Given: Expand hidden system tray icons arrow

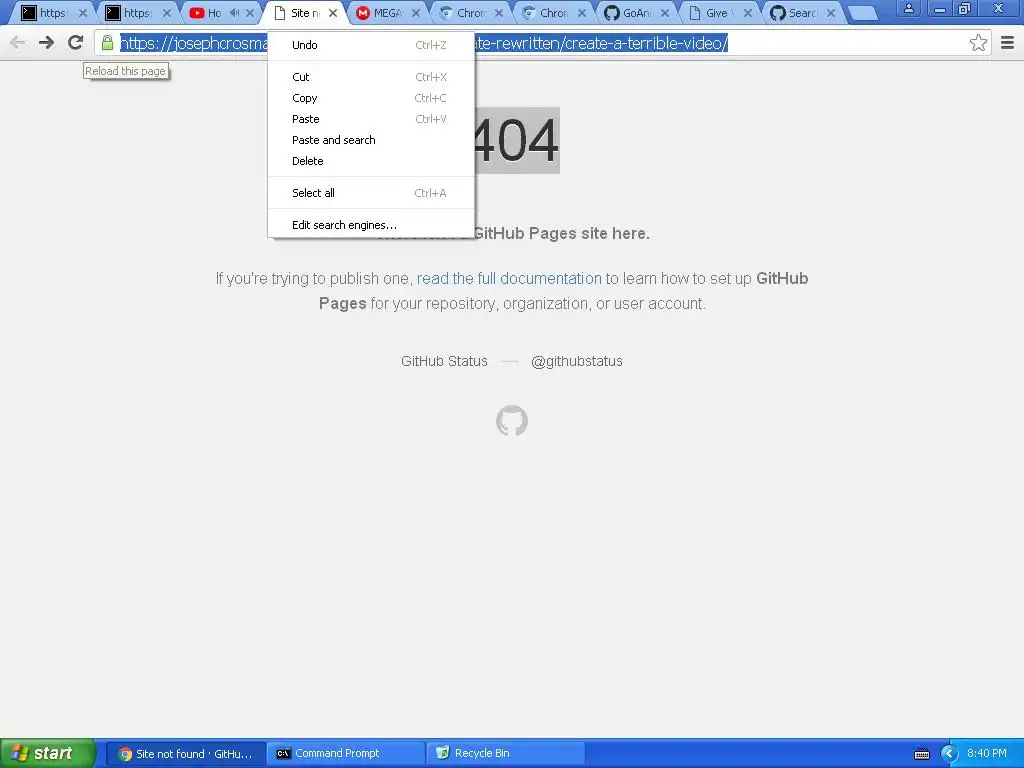Looking at the screenshot, I should [949, 754].
